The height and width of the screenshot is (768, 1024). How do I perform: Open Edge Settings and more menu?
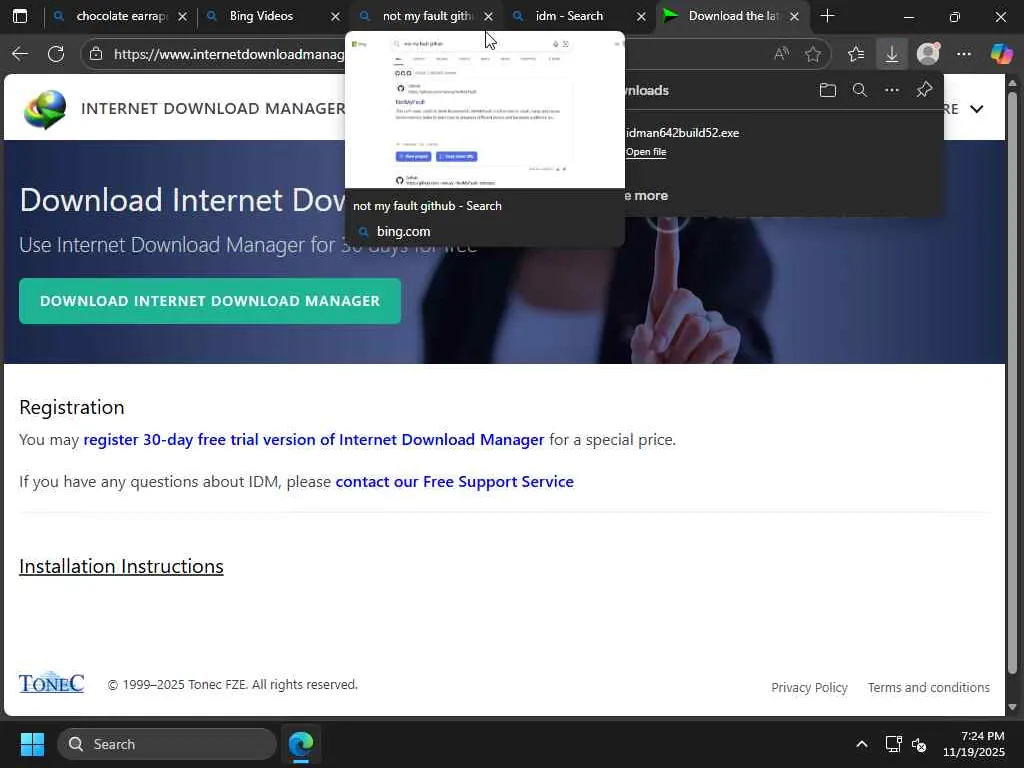coord(964,54)
